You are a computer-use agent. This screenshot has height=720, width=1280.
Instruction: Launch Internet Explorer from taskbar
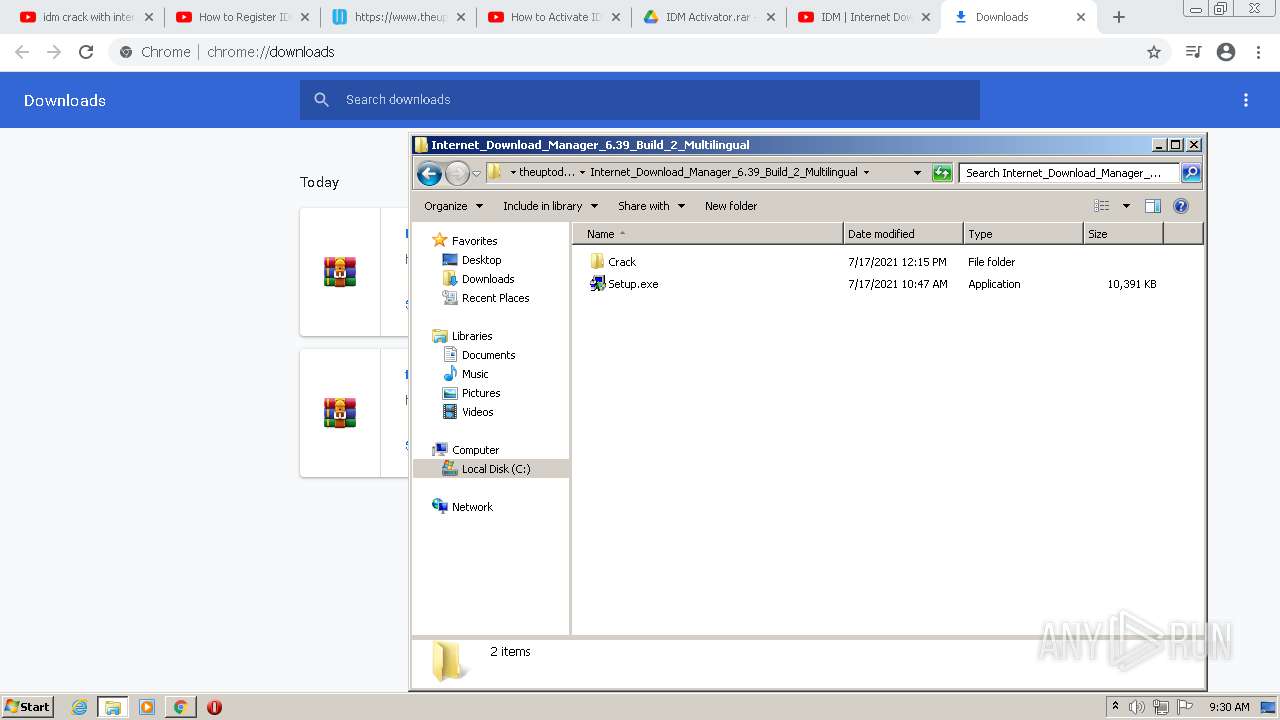(x=80, y=707)
